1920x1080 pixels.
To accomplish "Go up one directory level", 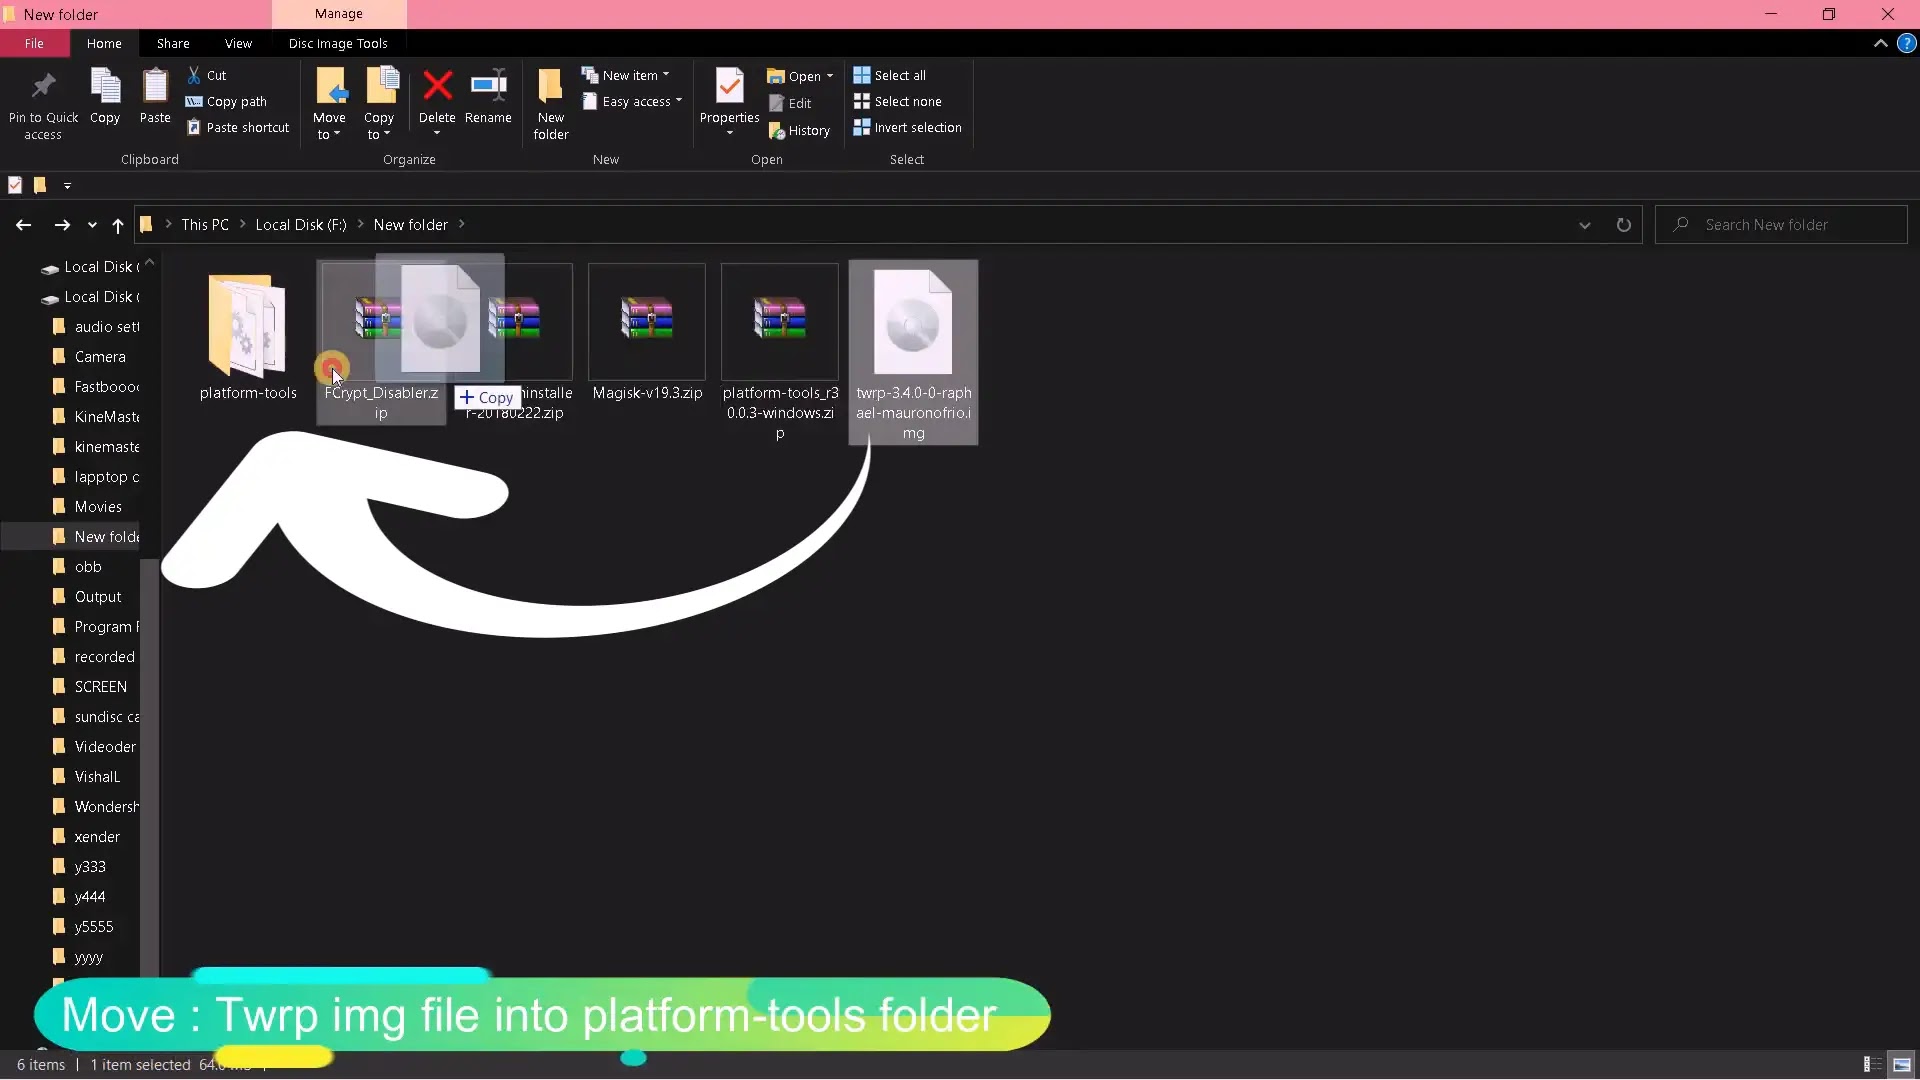I will pyautogui.click(x=118, y=225).
